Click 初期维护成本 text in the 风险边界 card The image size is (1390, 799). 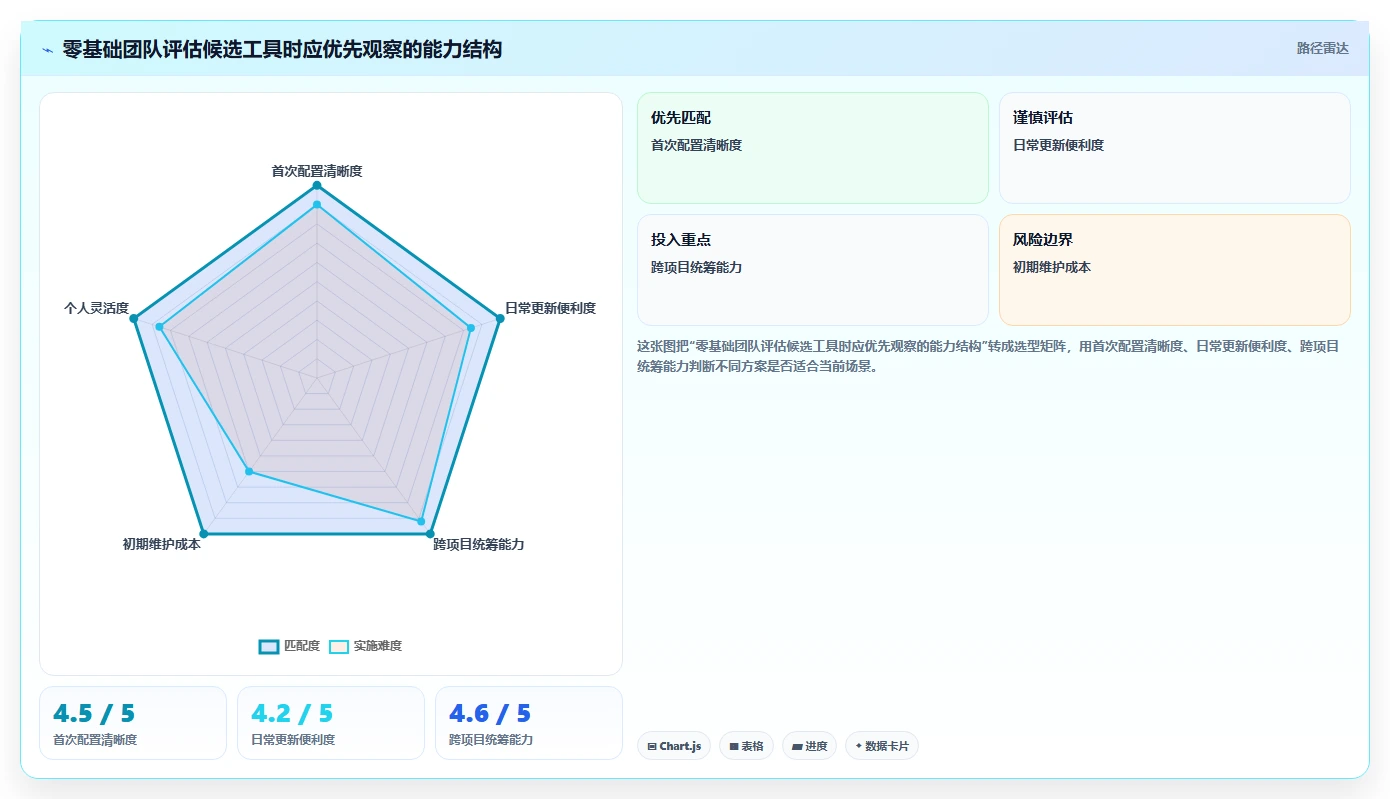tap(1052, 267)
